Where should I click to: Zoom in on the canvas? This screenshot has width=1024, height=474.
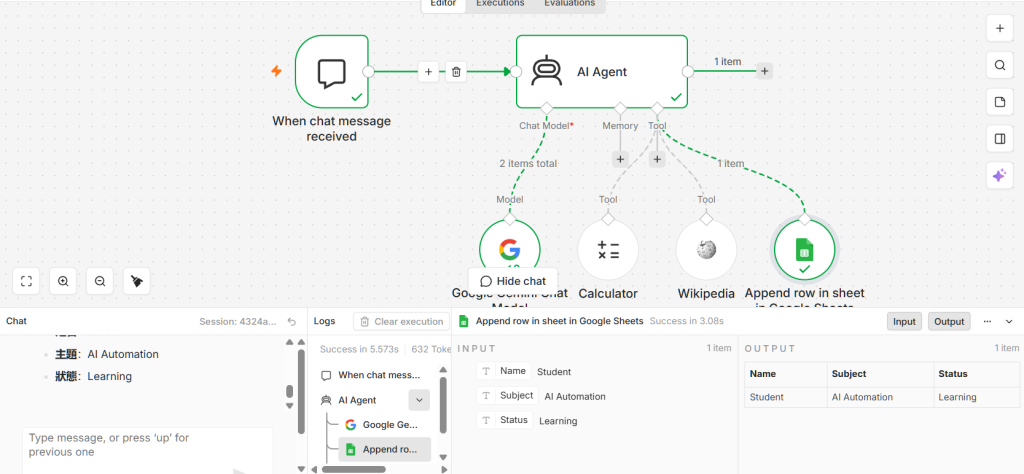coord(63,281)
